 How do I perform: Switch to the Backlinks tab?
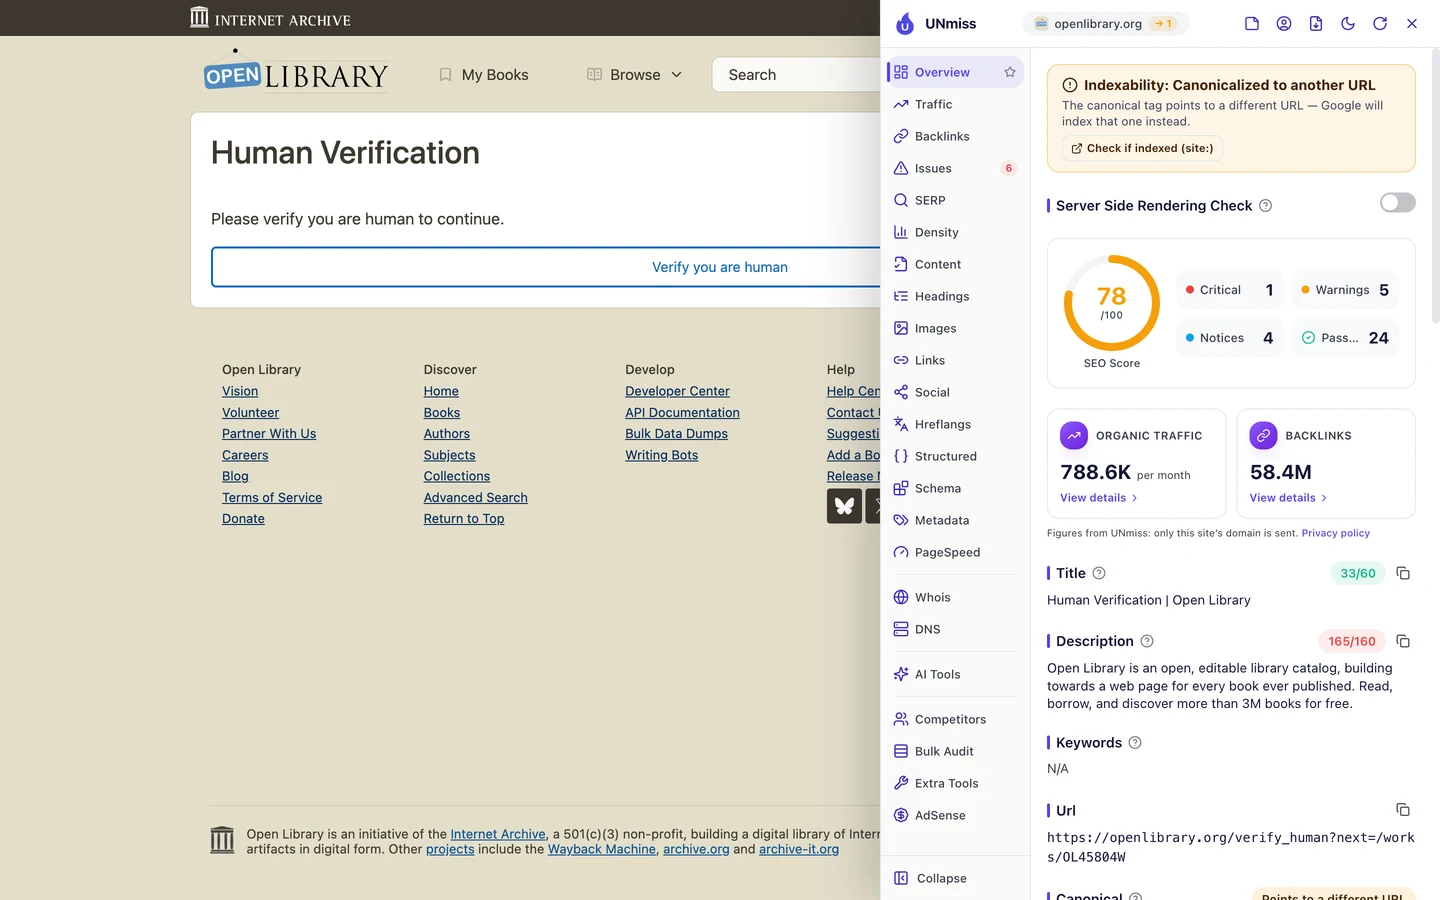click(955, 136)
